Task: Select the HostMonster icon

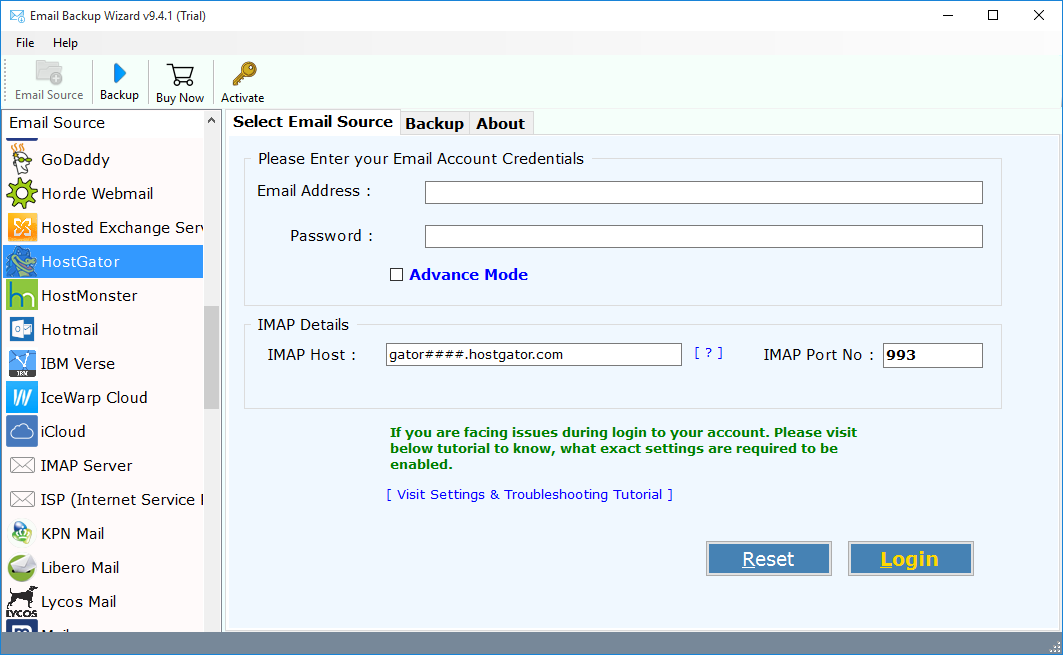Action: pyautogui.click(x=22, y=296)
